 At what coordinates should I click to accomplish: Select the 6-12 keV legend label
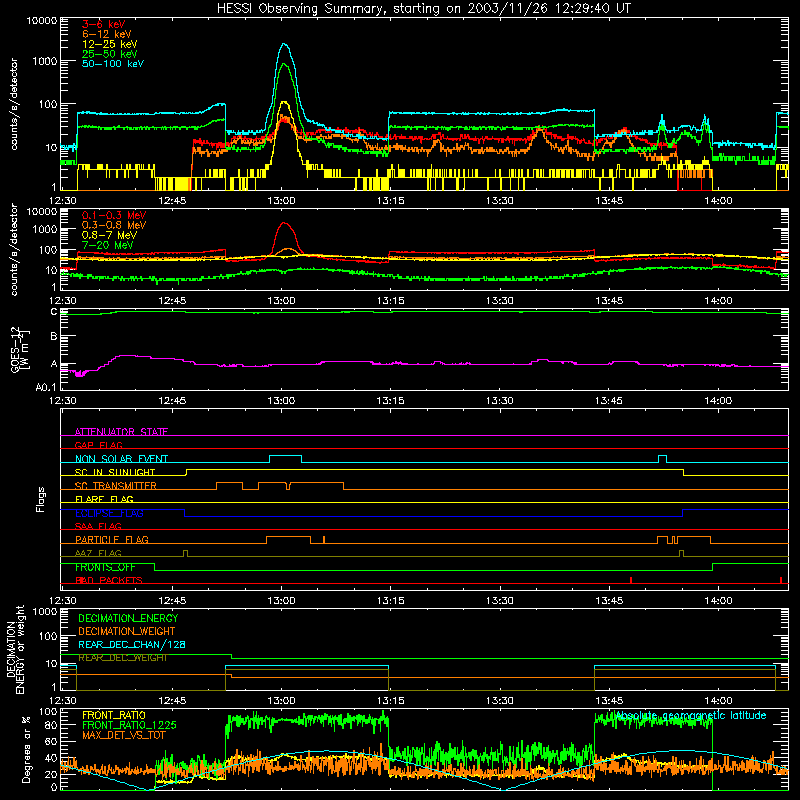pyautogui.click(x=107, y=34)
